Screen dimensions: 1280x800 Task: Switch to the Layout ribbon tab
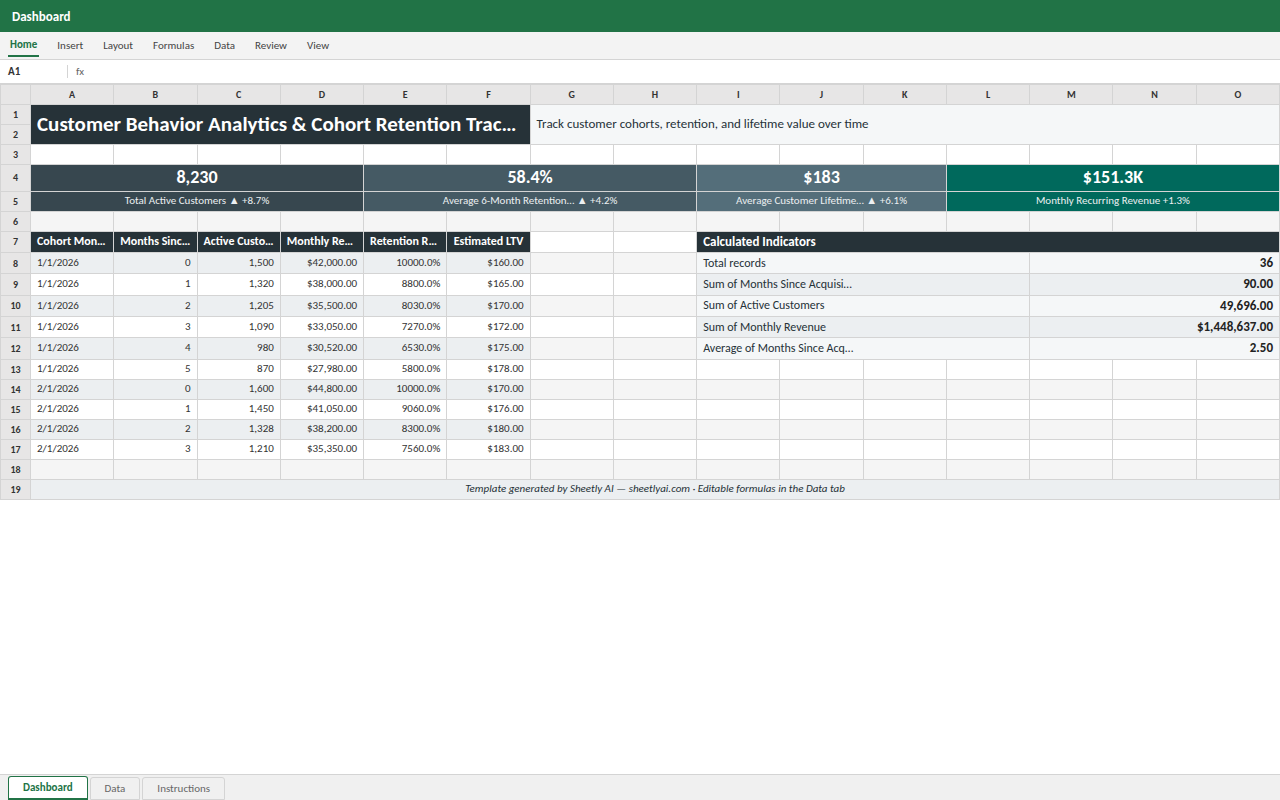(x=118, y=45)
